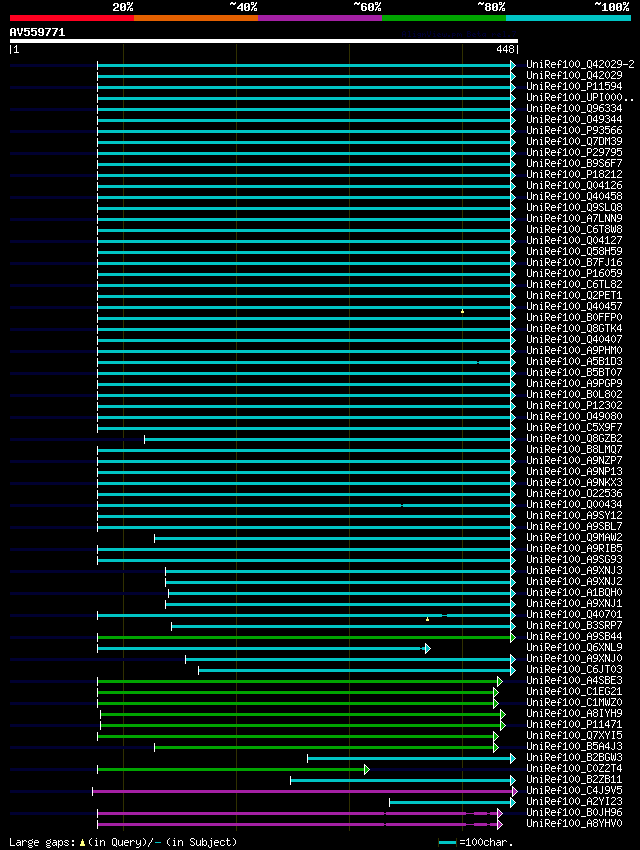Select the UniRef100_A8YHV0 label
640x850 pixels.
574,824
